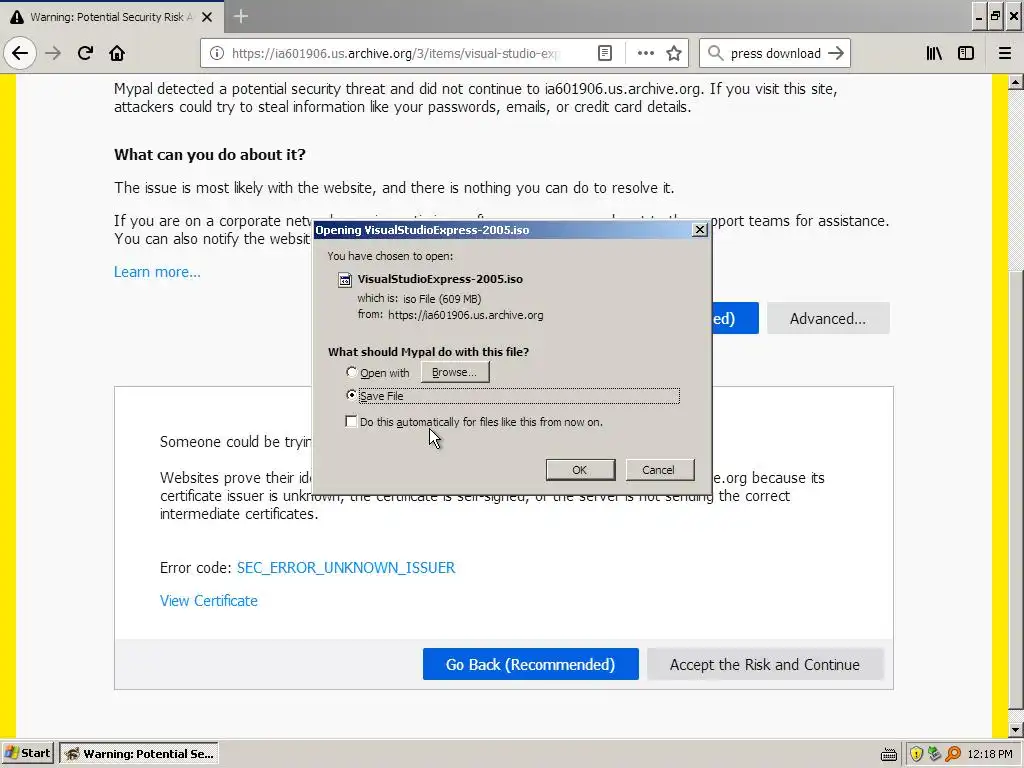This screenshot has width=1024, height=768.
Task: Show sidebars icon
Action: tap(966, 53)
